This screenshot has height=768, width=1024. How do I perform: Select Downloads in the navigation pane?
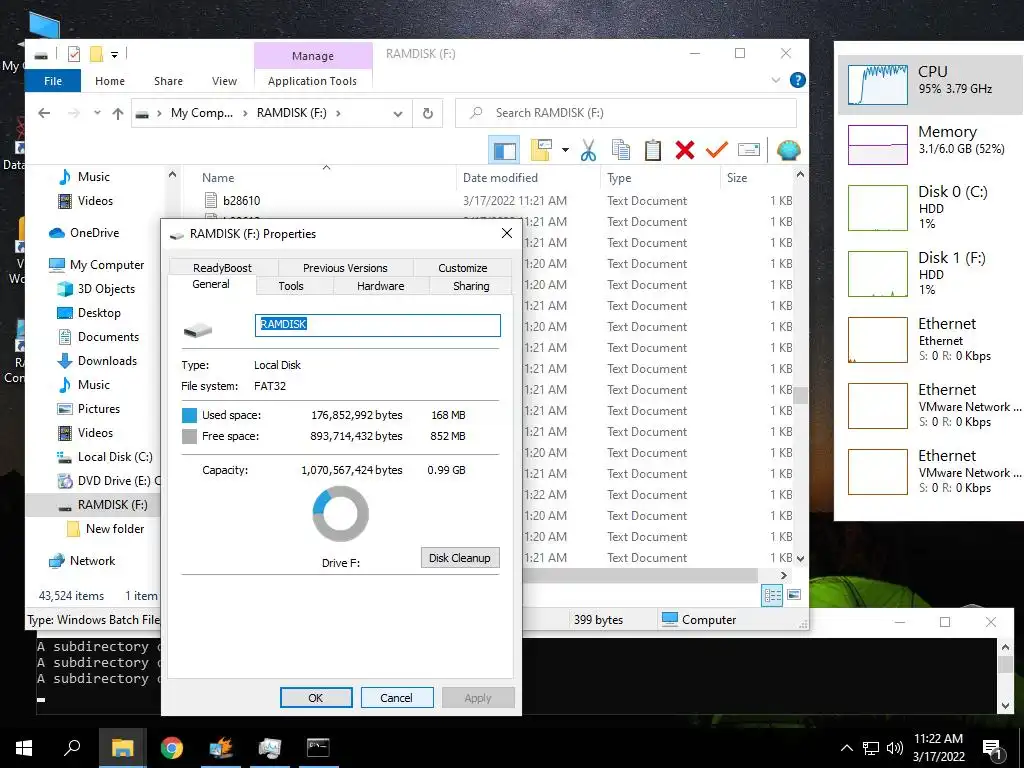pyautogui.click(x=97, y=360)
